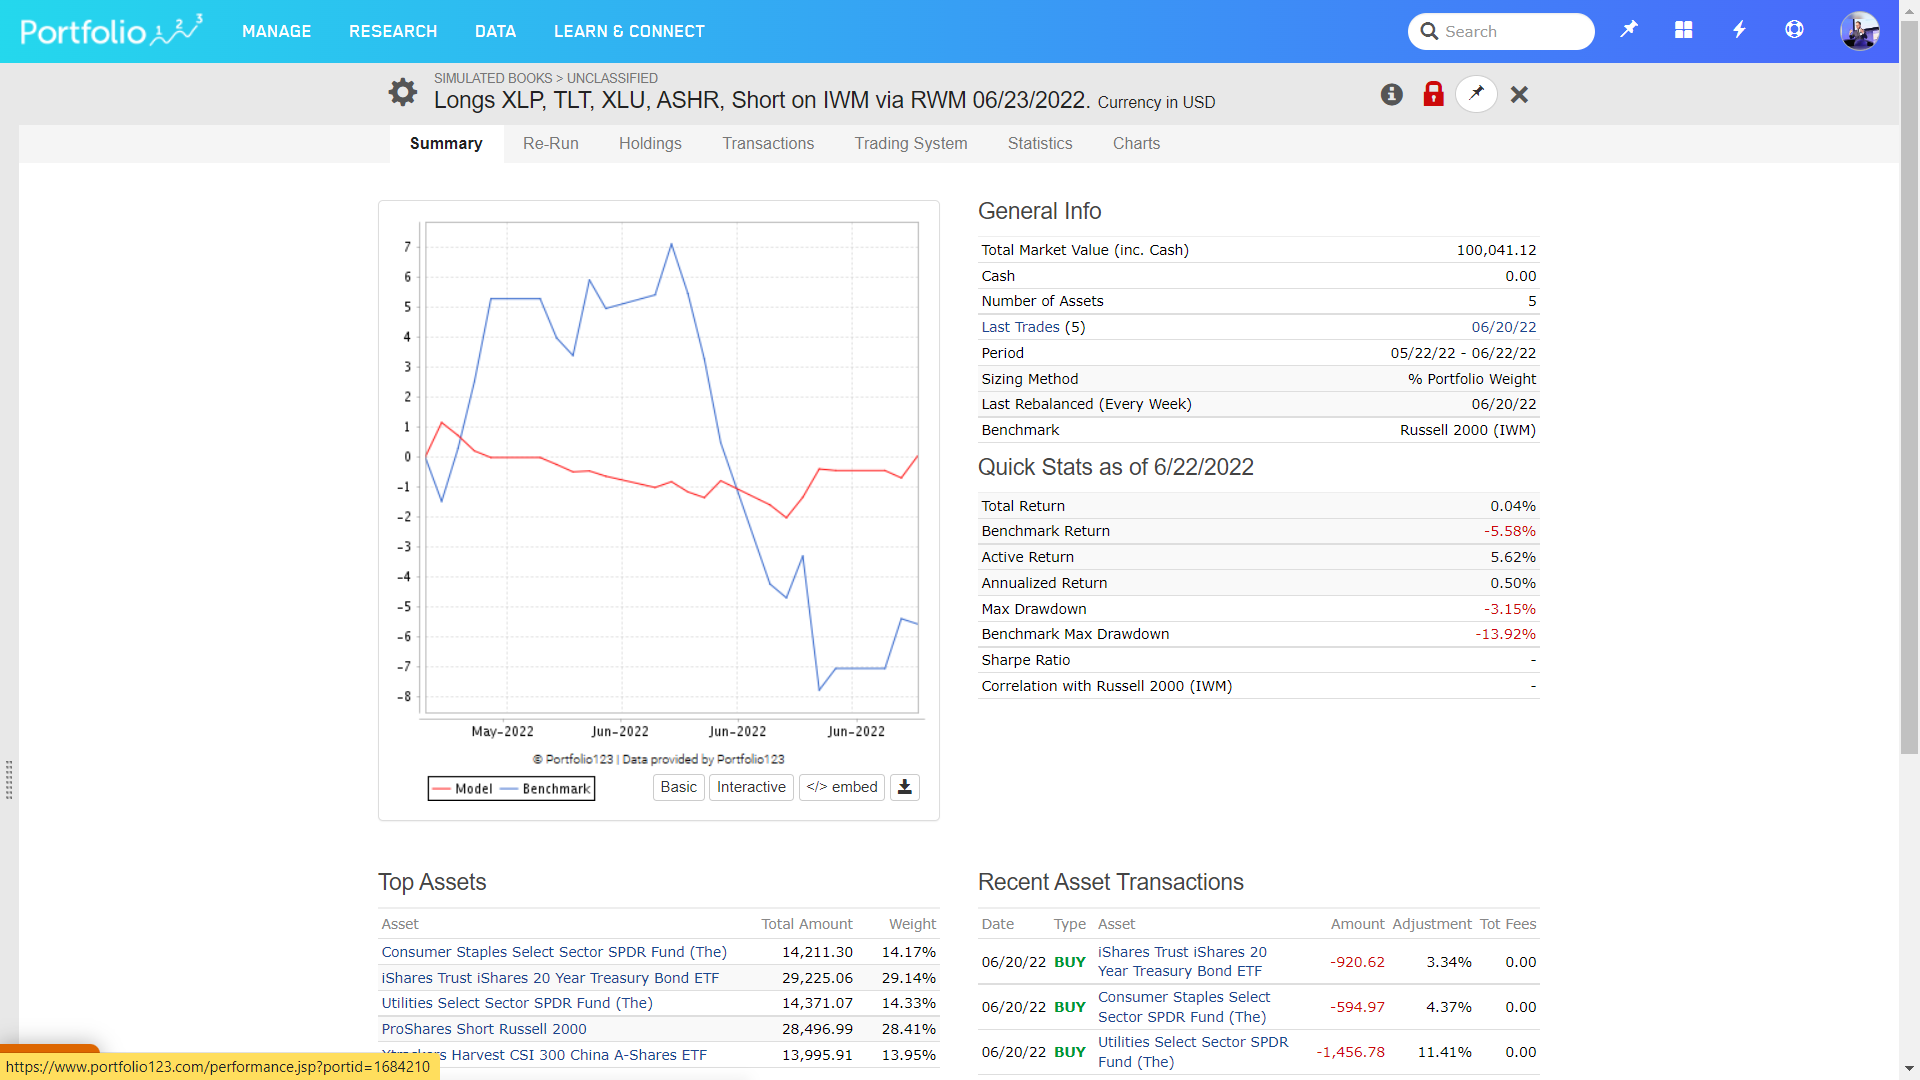The height and width of the screenshot is (1080, 1920).
Task: Click the red lock icon
Action: point(1433,94)
